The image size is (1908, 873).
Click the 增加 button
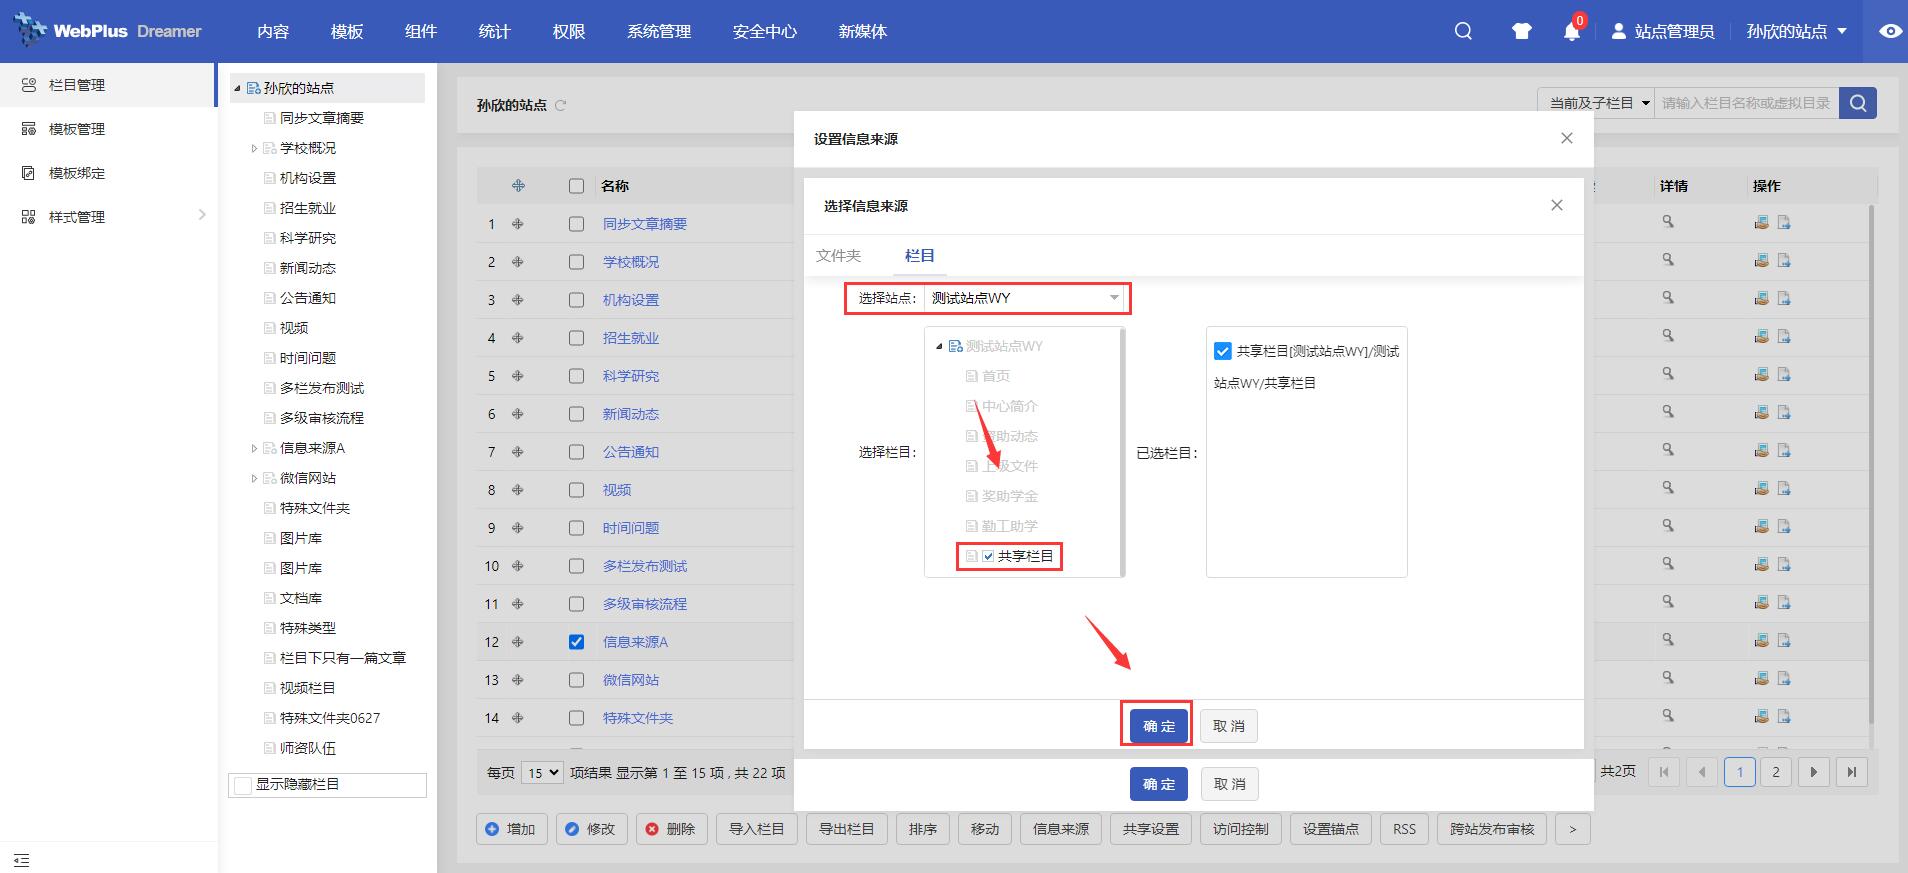[x=511, y=829]
